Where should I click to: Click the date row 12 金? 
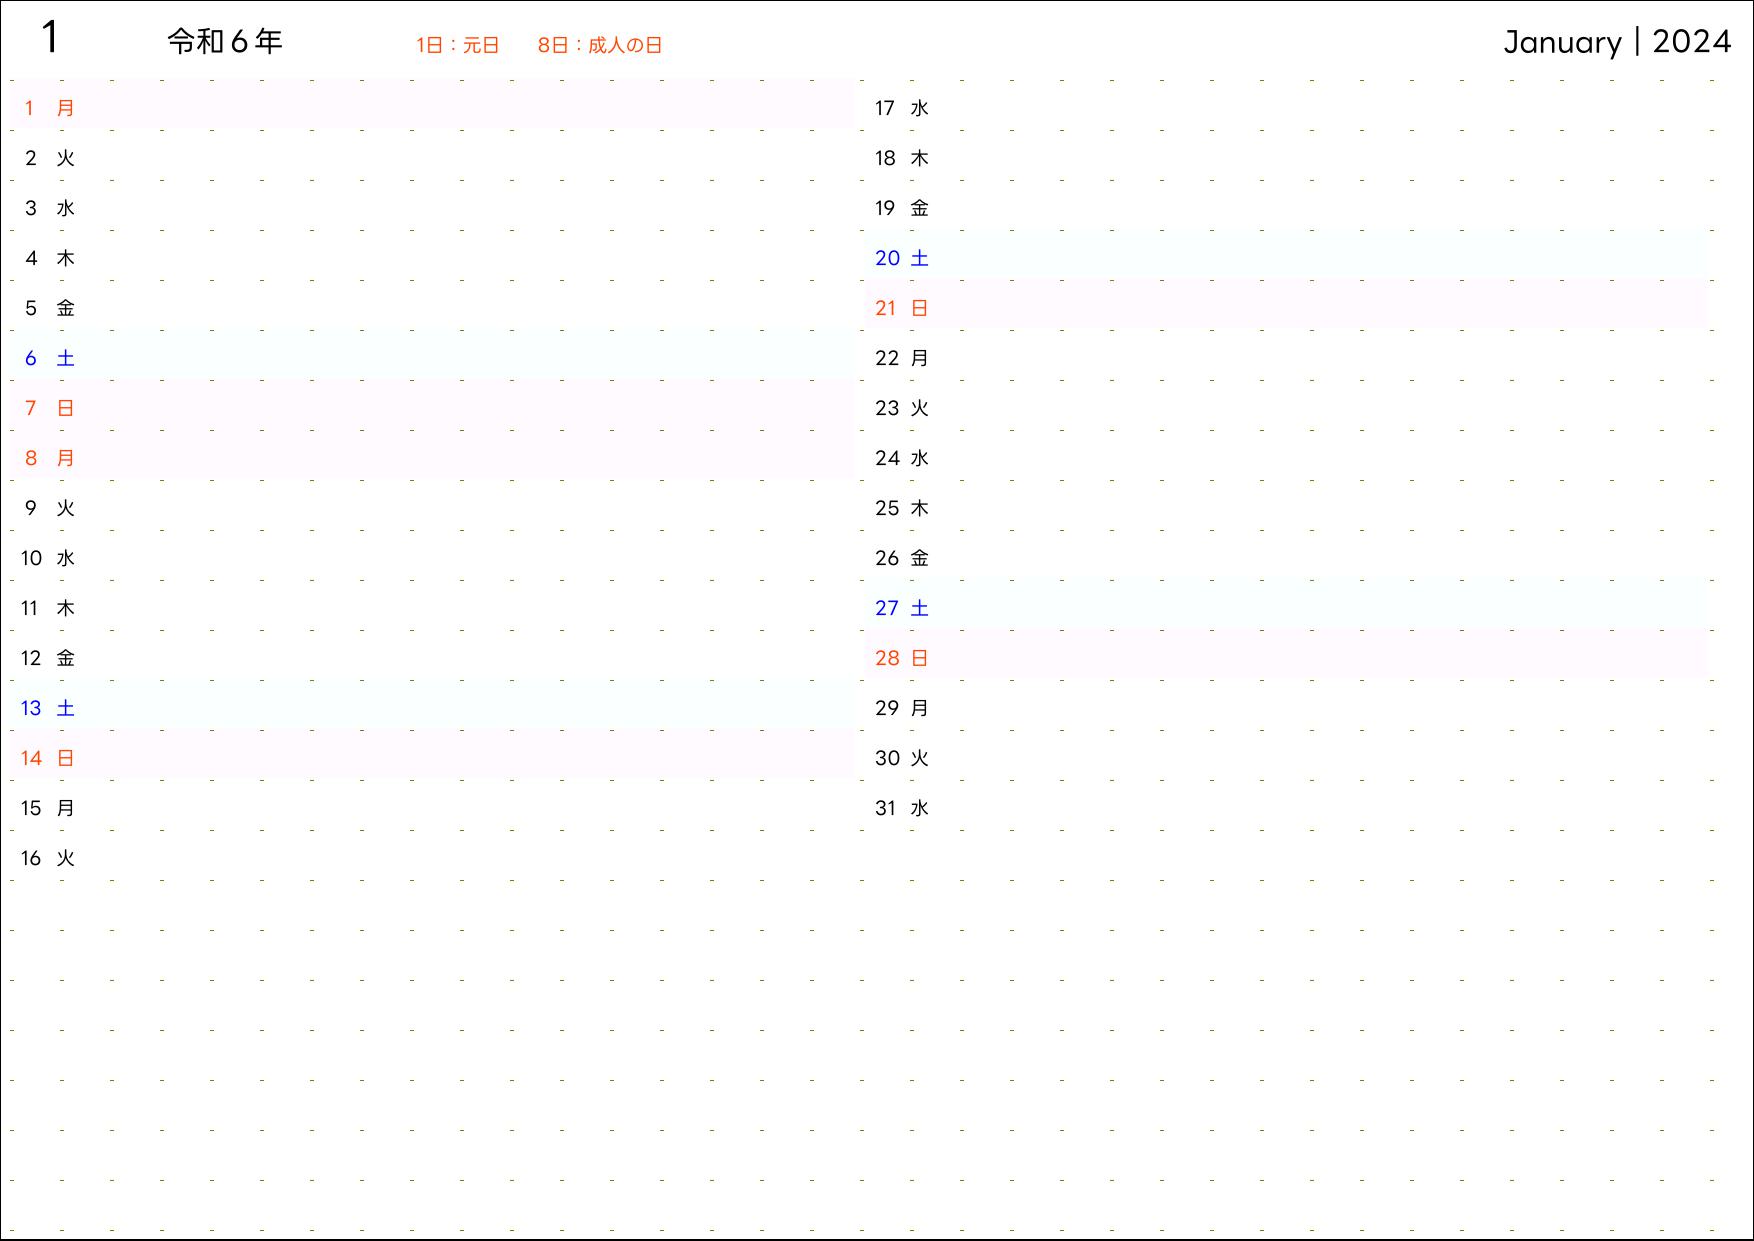click(433, 655)
